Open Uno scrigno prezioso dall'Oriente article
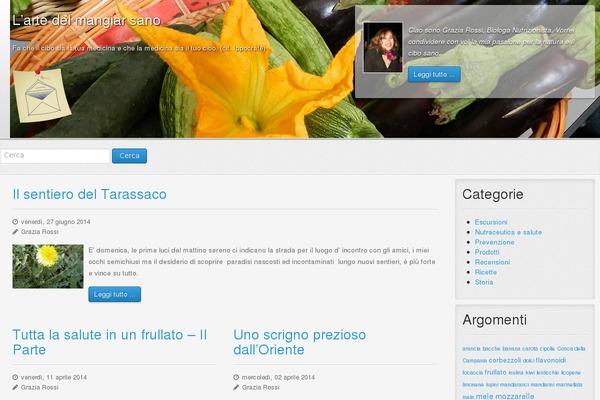Image resolution: width=600 pixels, height=400 pixels. 300,342
